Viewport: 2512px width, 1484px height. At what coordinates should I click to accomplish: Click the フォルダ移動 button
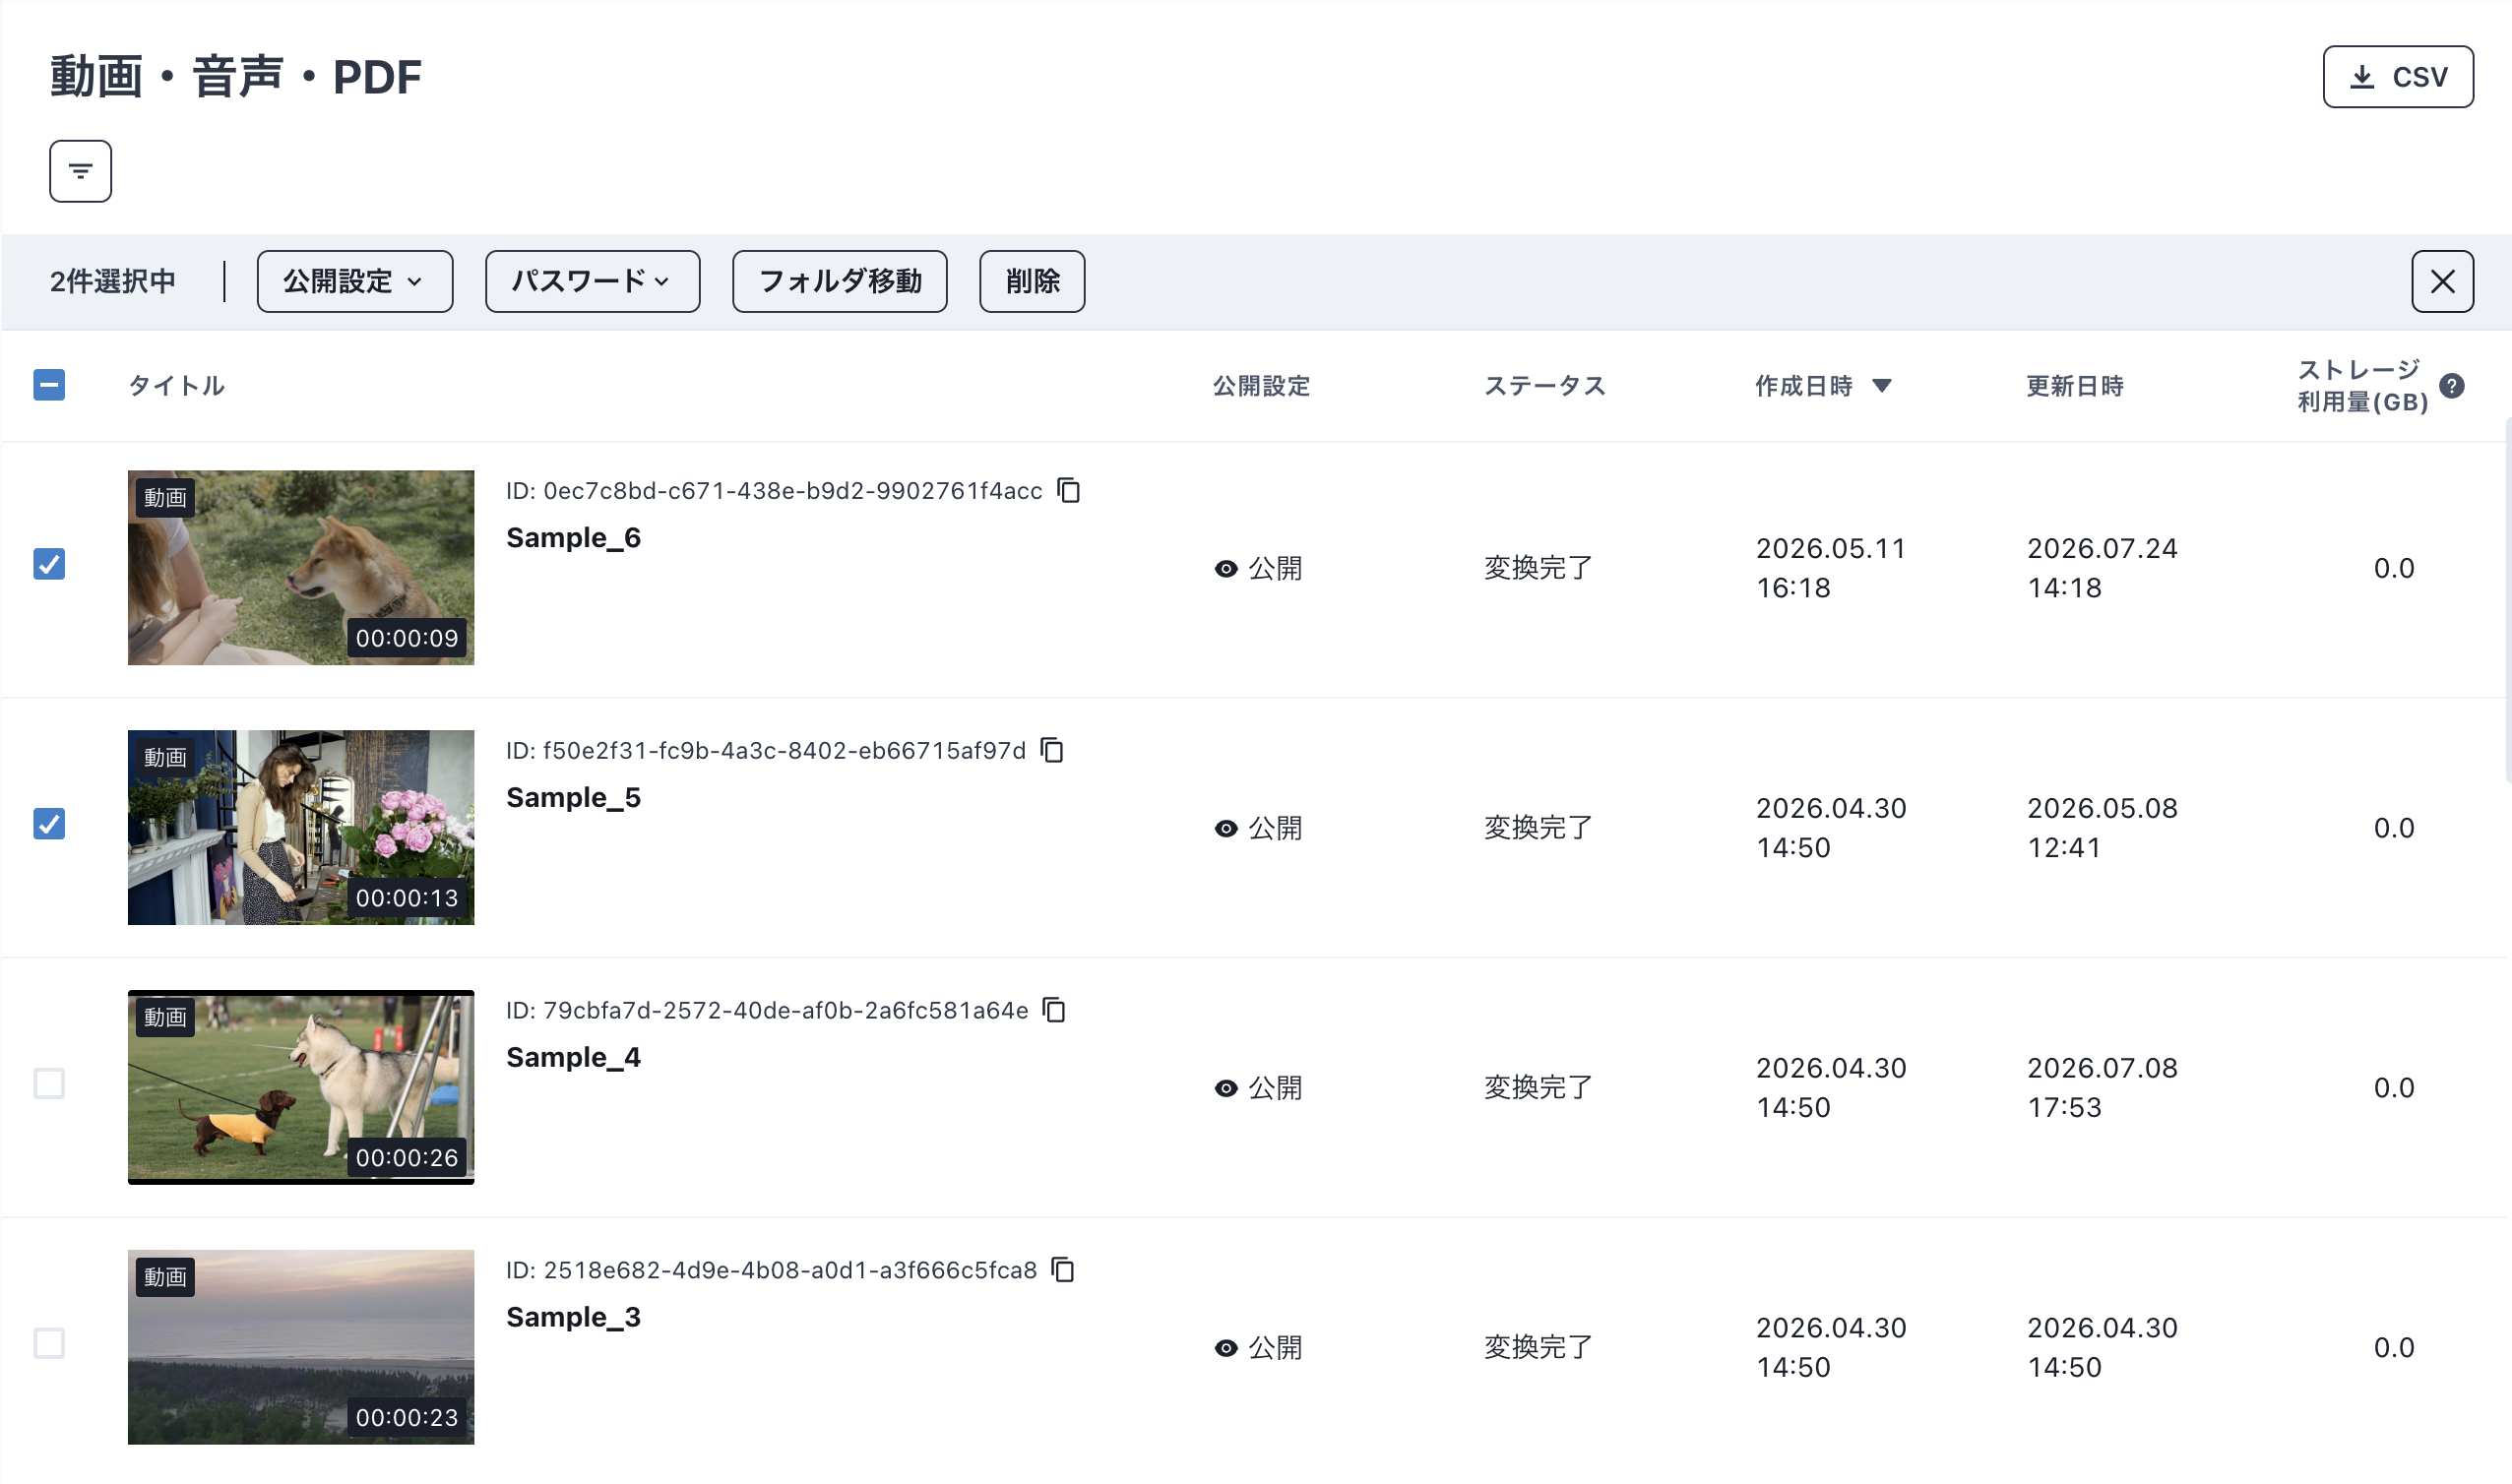pos(839,281)
